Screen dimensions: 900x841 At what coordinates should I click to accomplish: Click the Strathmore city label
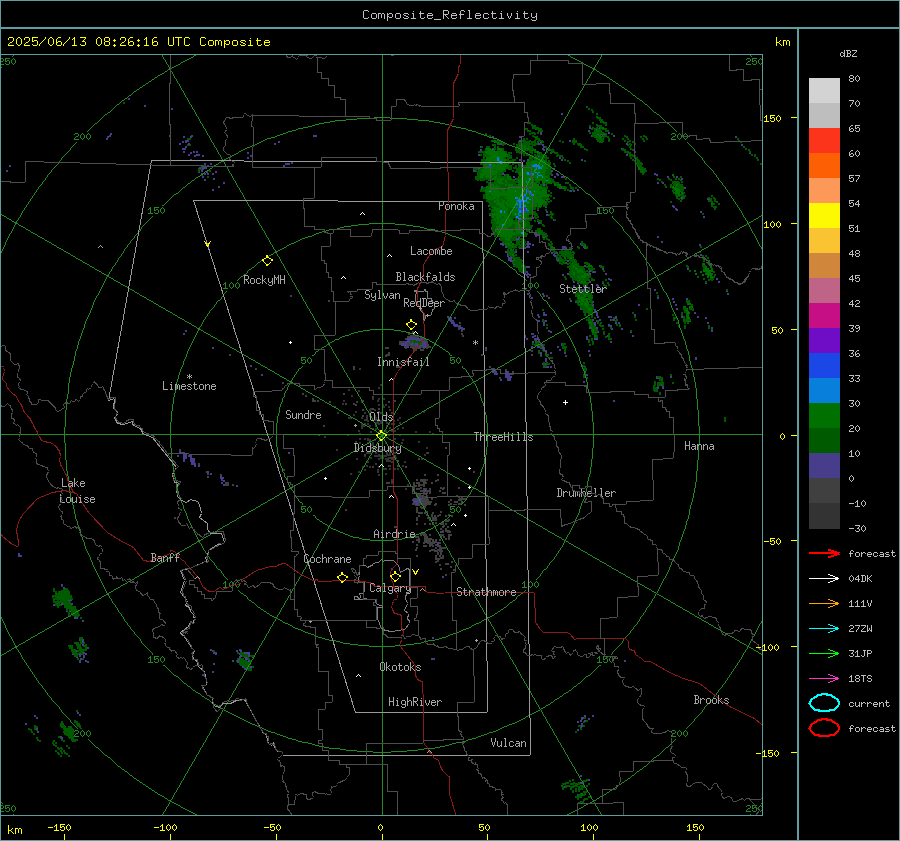click(486, 592)
